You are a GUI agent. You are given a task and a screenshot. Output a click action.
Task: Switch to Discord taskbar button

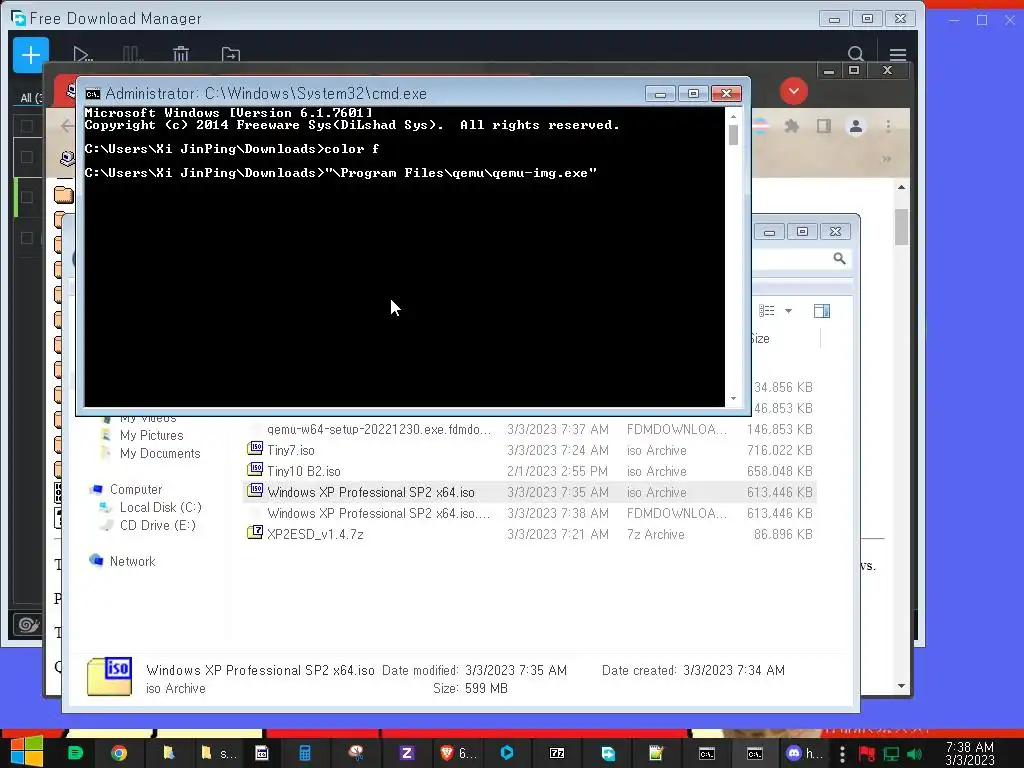coord(805,753)
